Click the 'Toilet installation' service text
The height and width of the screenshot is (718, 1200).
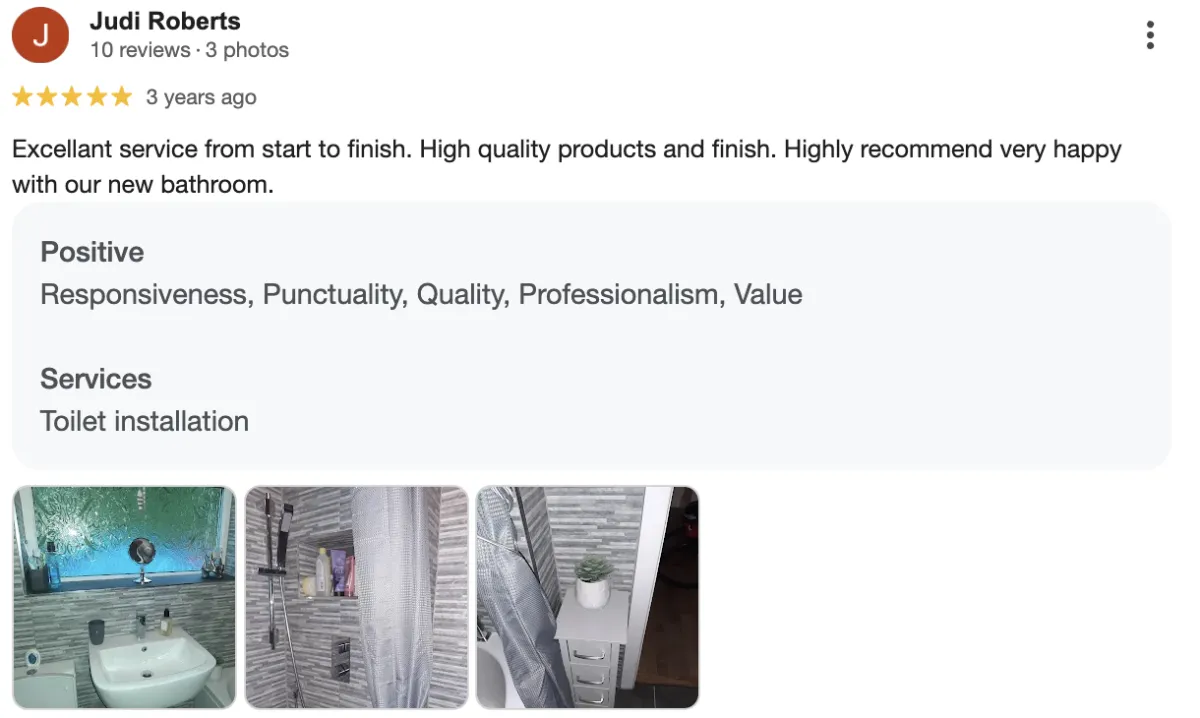[145, 422]
